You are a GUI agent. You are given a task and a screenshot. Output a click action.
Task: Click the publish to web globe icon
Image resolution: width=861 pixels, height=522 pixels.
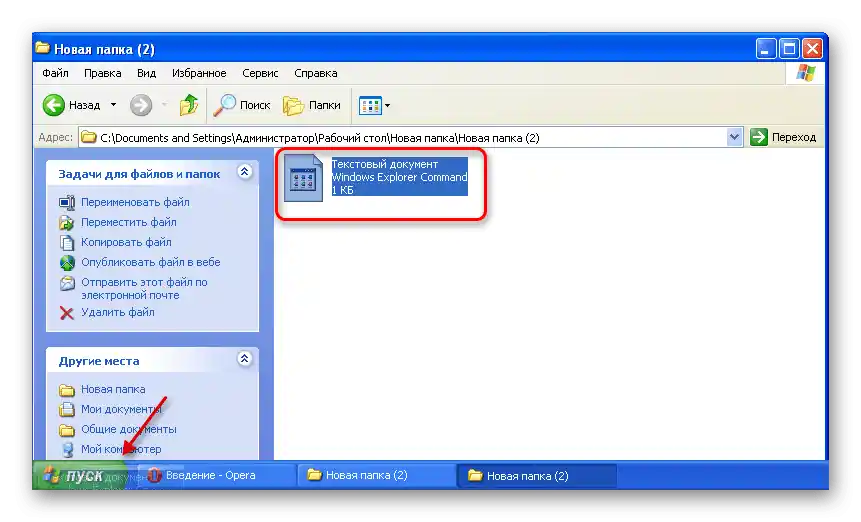point(67,262)
